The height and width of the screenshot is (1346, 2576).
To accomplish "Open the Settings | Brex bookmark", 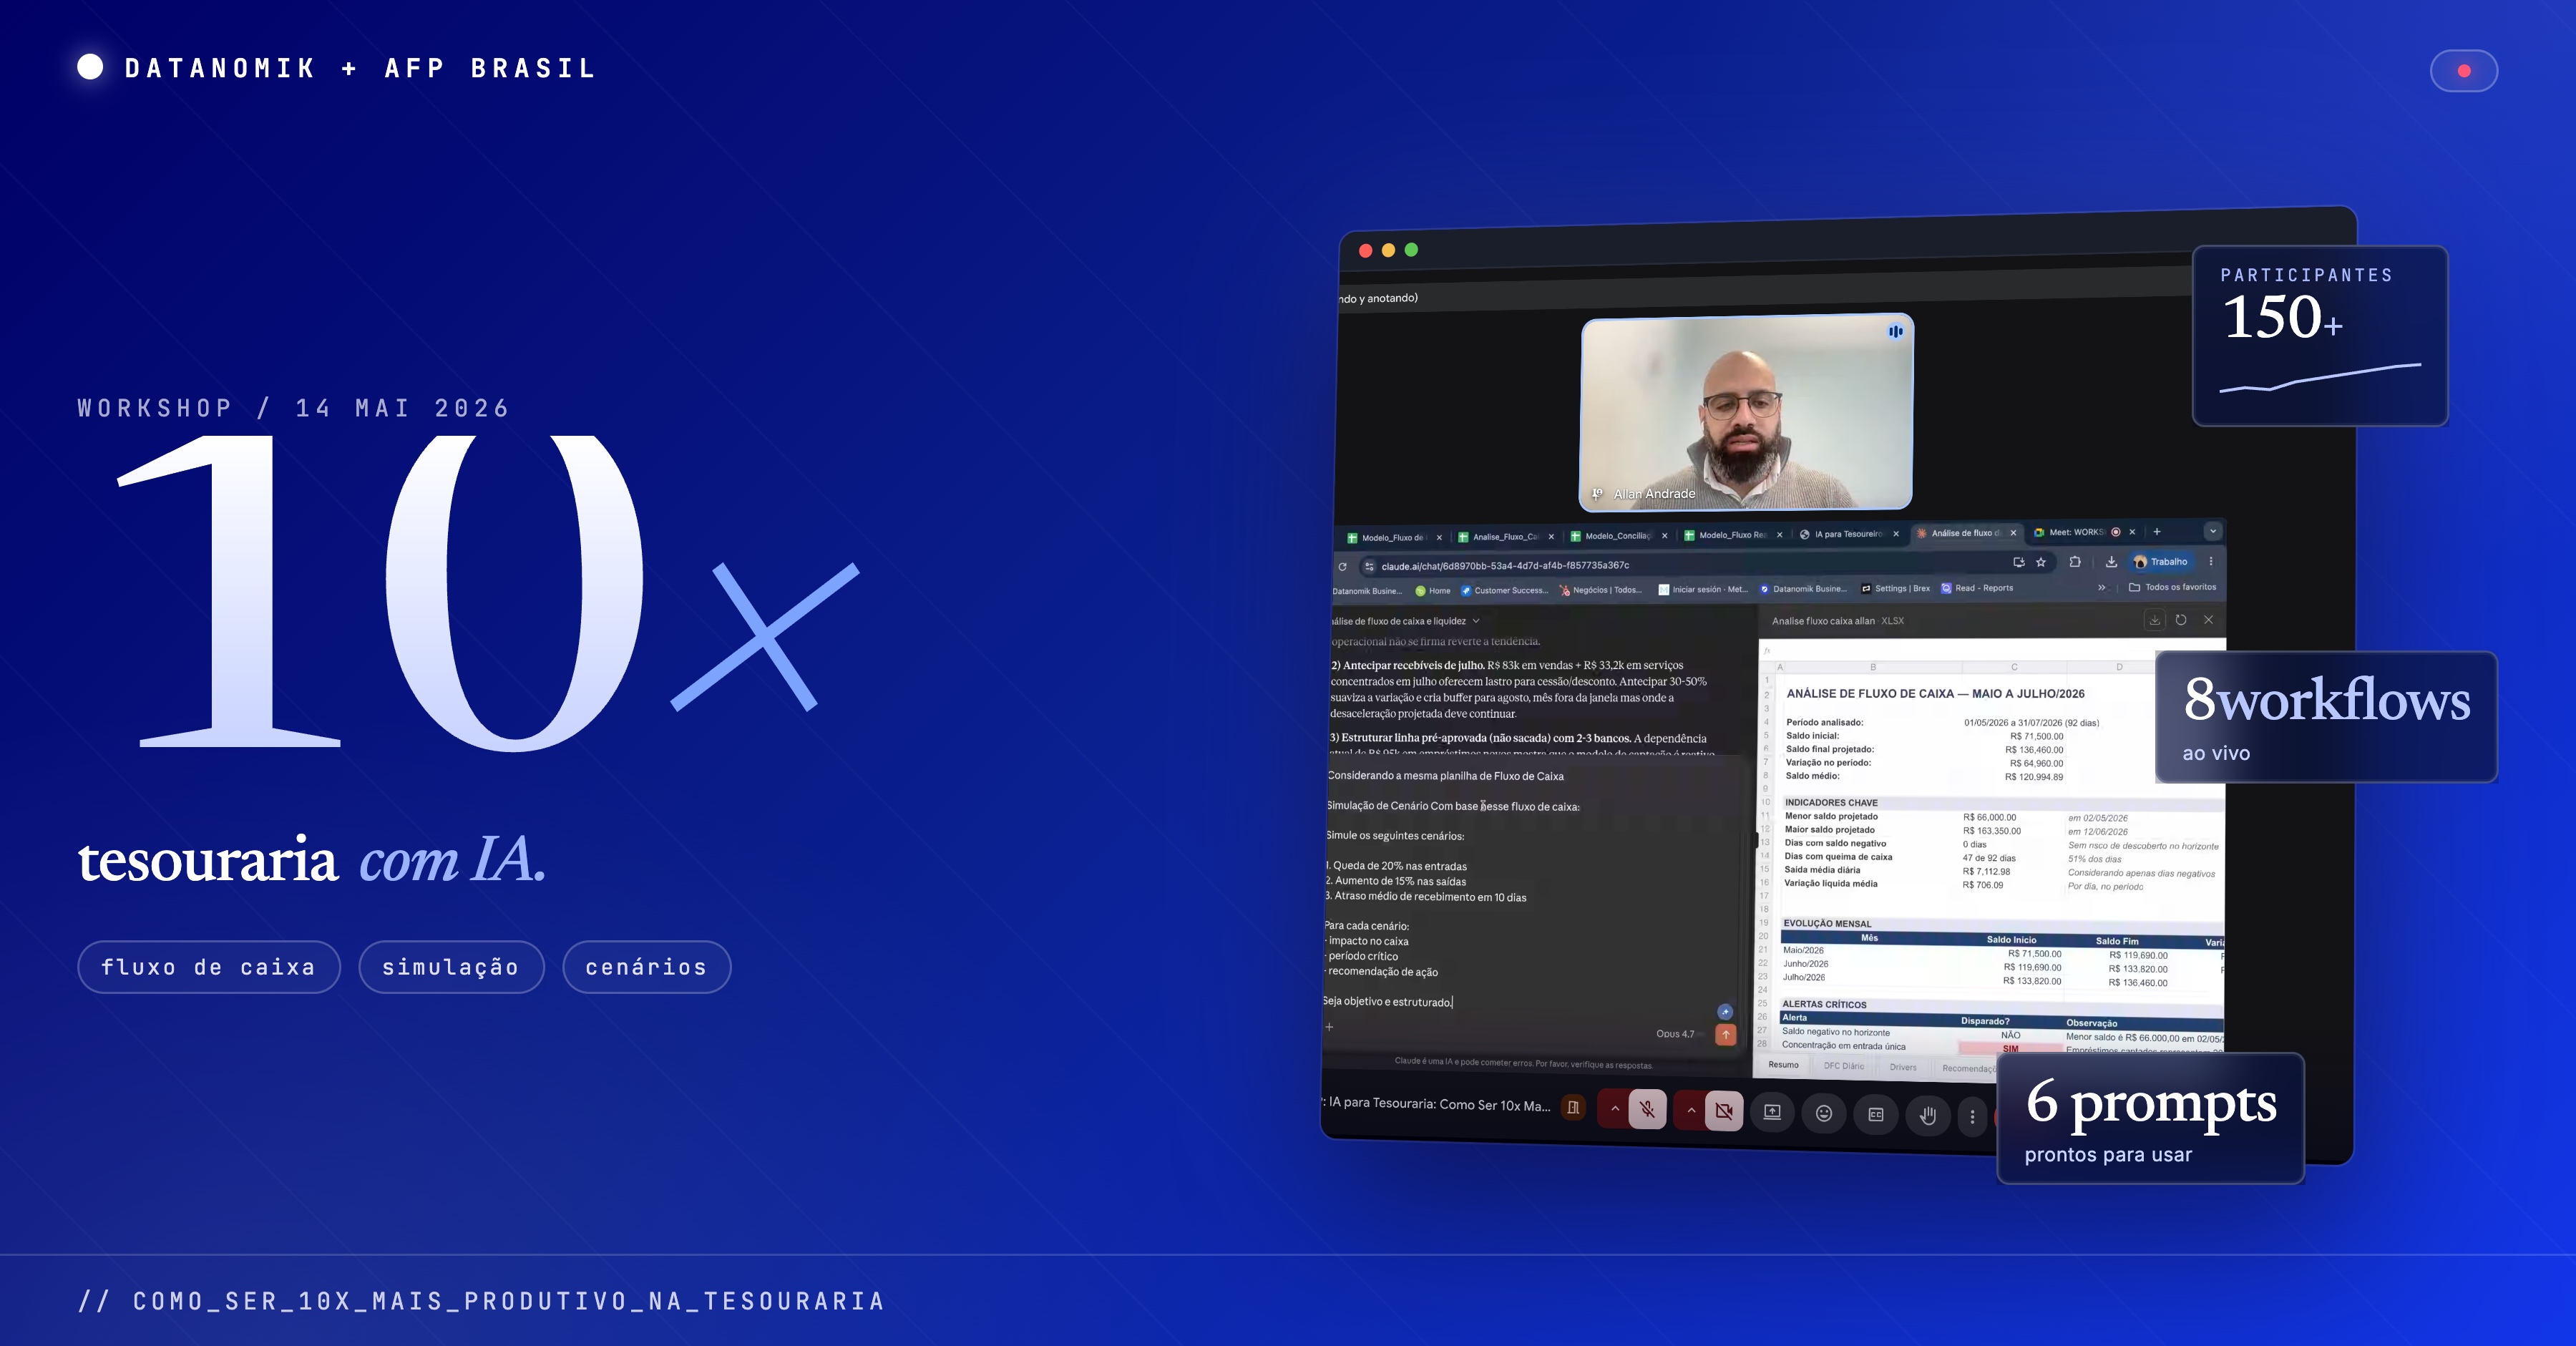I will pyautogui.click(x=1896, y=588).
